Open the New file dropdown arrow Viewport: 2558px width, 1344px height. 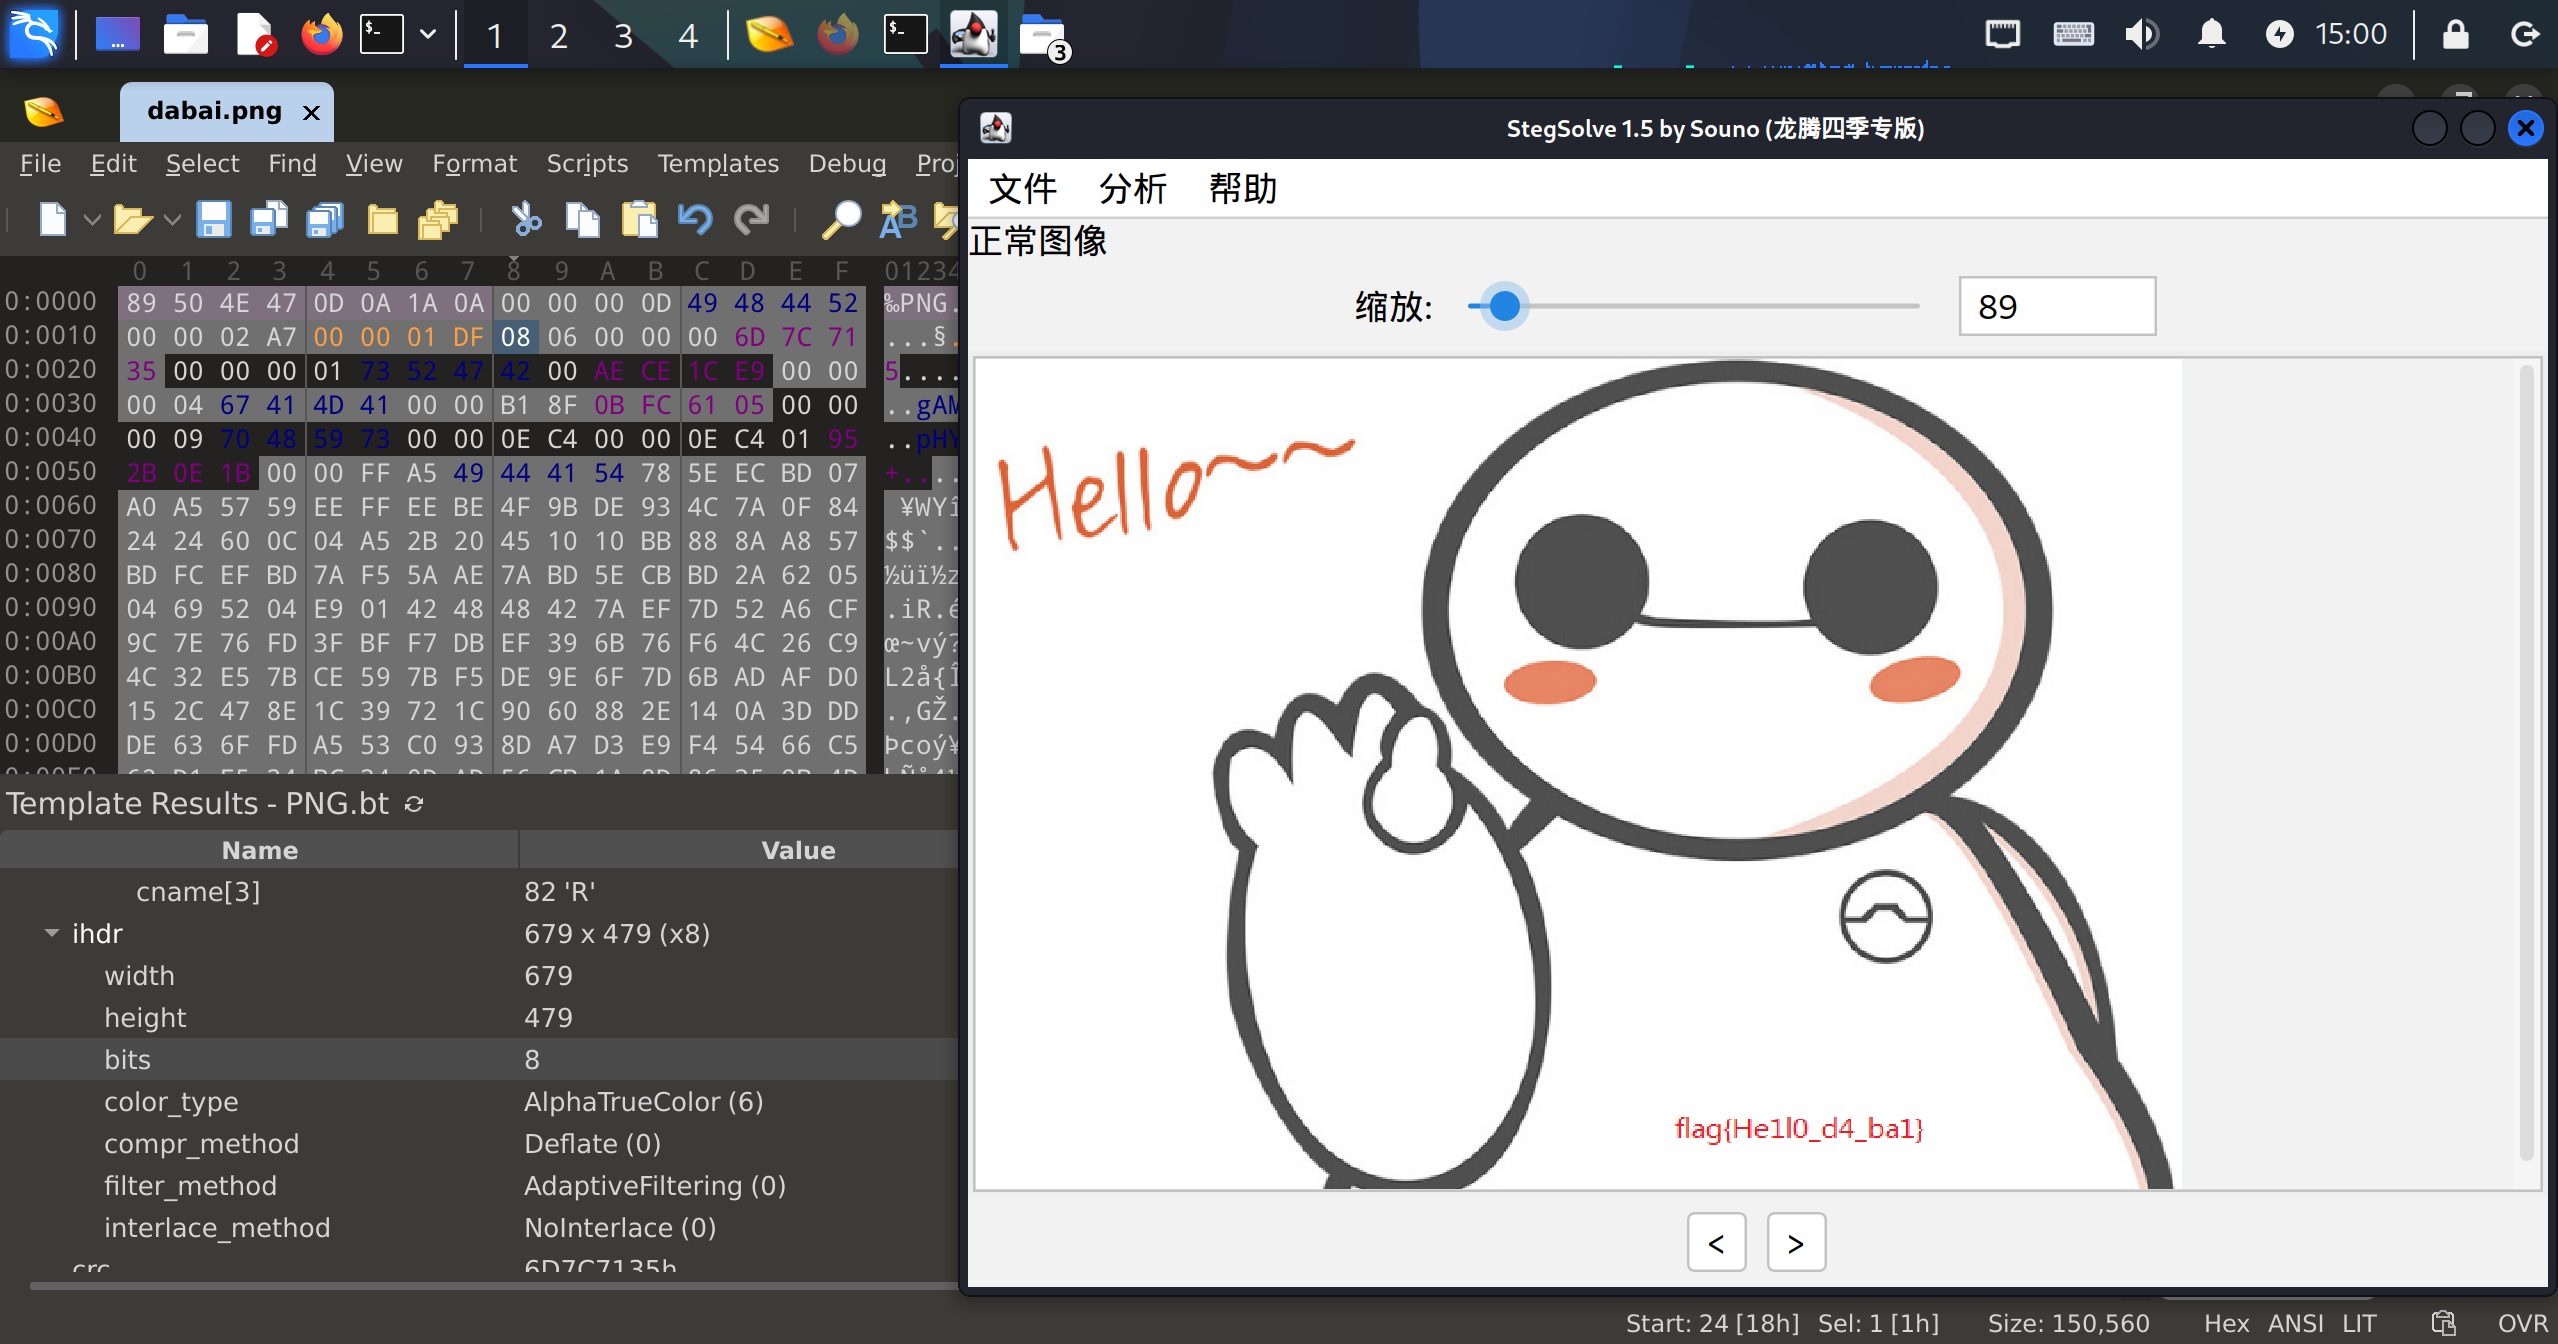tap(92, 219)
